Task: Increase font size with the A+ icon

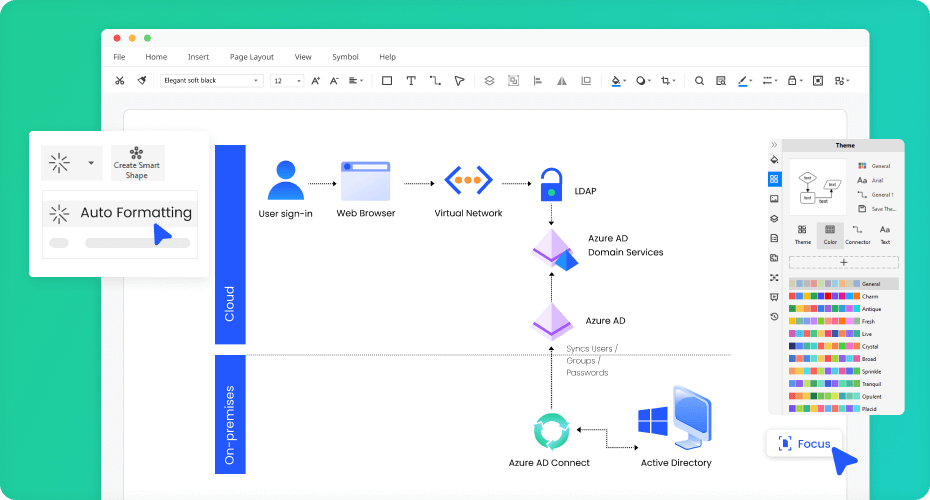Action: pos(316,81)
